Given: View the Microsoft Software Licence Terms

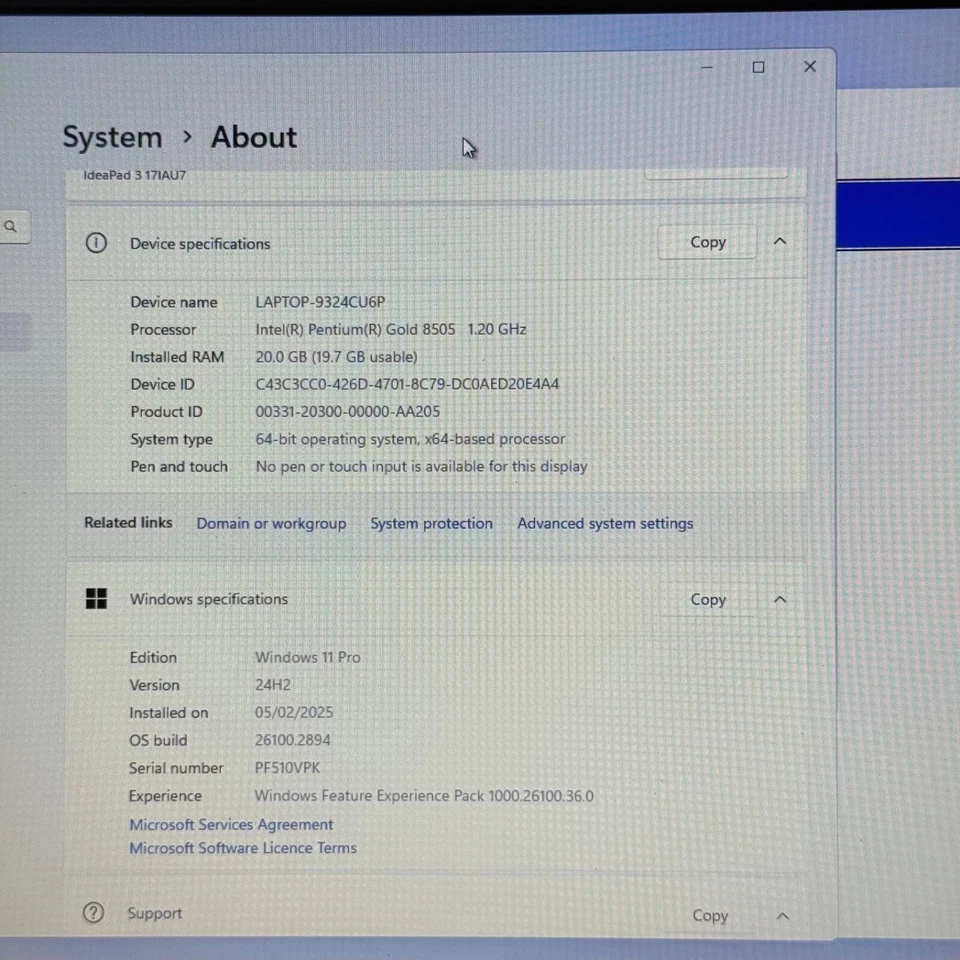Looking at the screenshot, I should [x=243, y=847].
